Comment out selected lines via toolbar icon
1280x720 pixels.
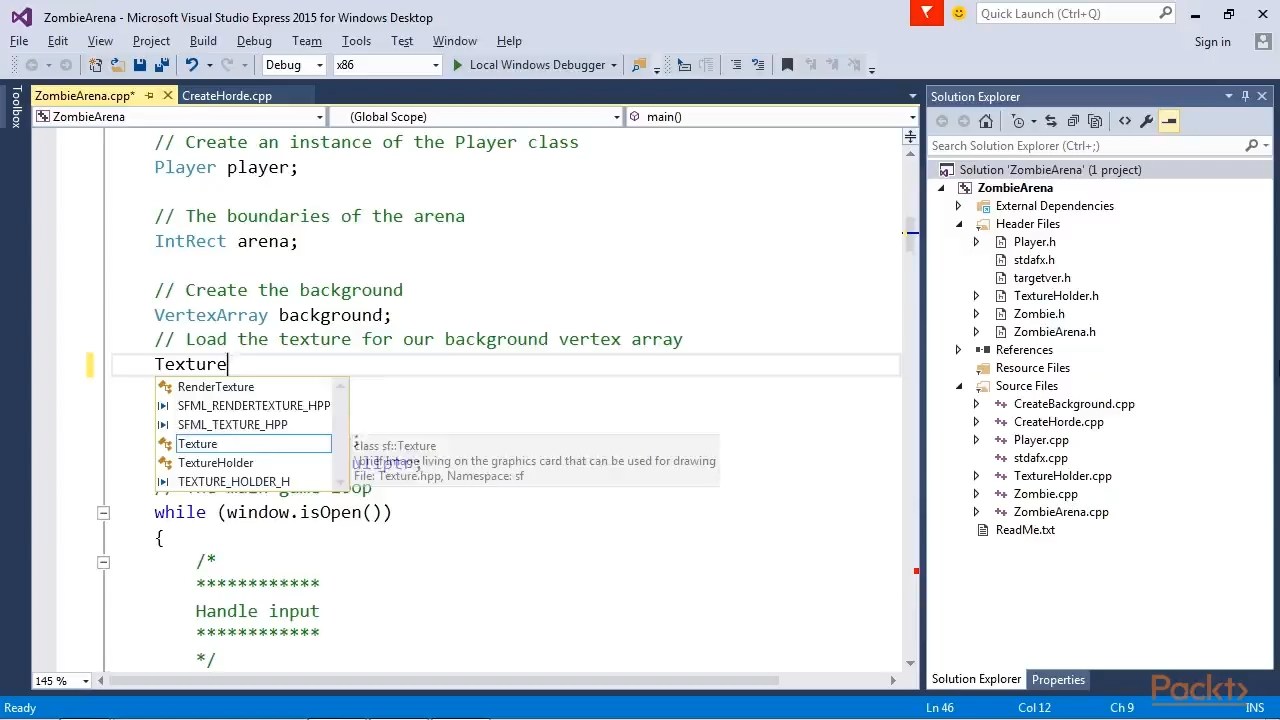736,65
